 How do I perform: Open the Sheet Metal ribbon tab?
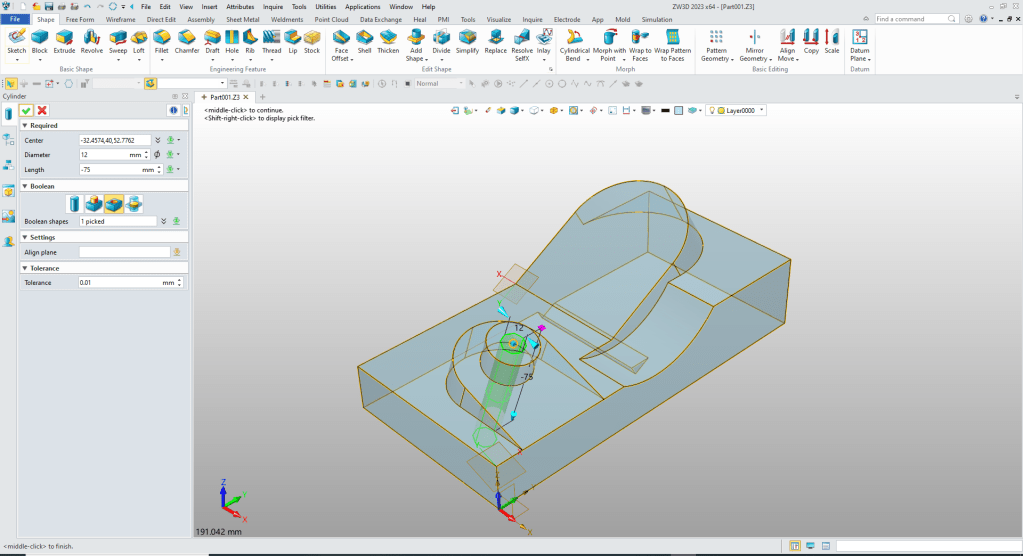tap(242, 19)
